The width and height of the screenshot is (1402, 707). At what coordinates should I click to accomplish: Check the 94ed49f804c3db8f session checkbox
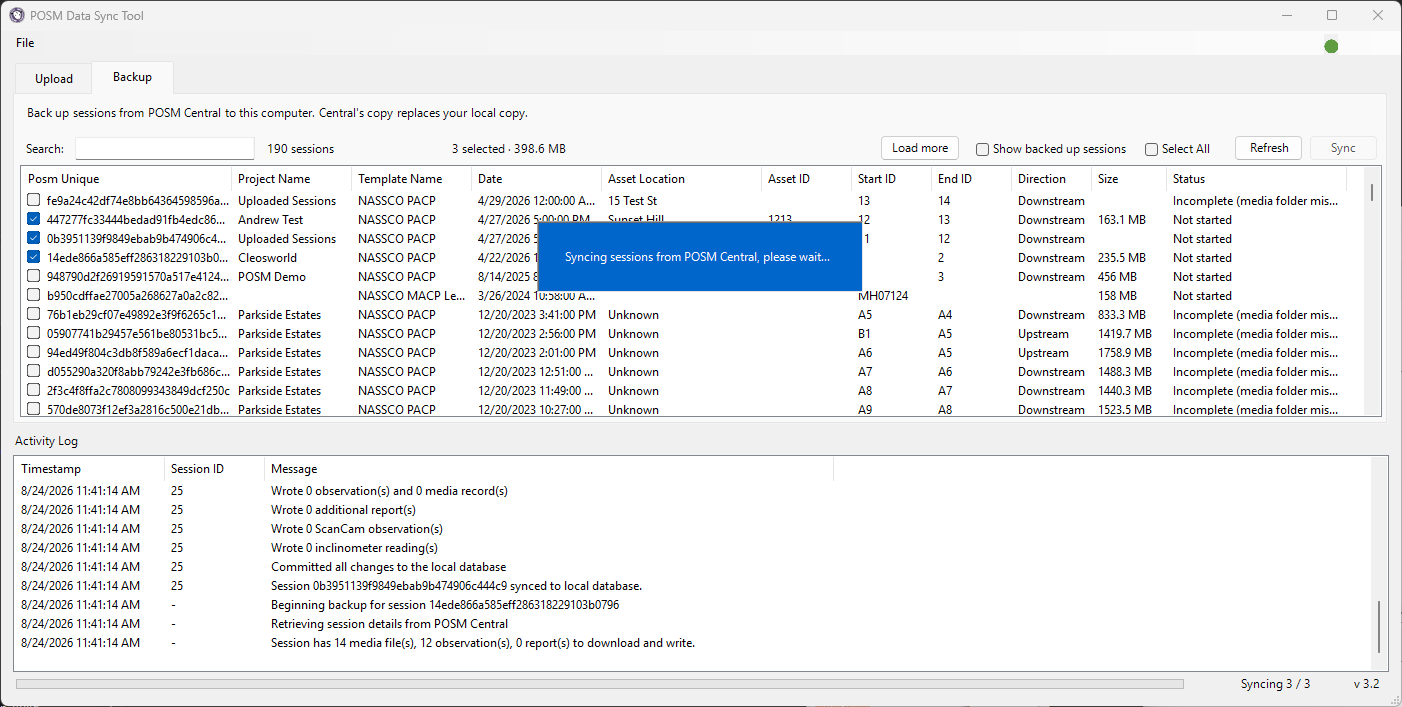point(34,352)
